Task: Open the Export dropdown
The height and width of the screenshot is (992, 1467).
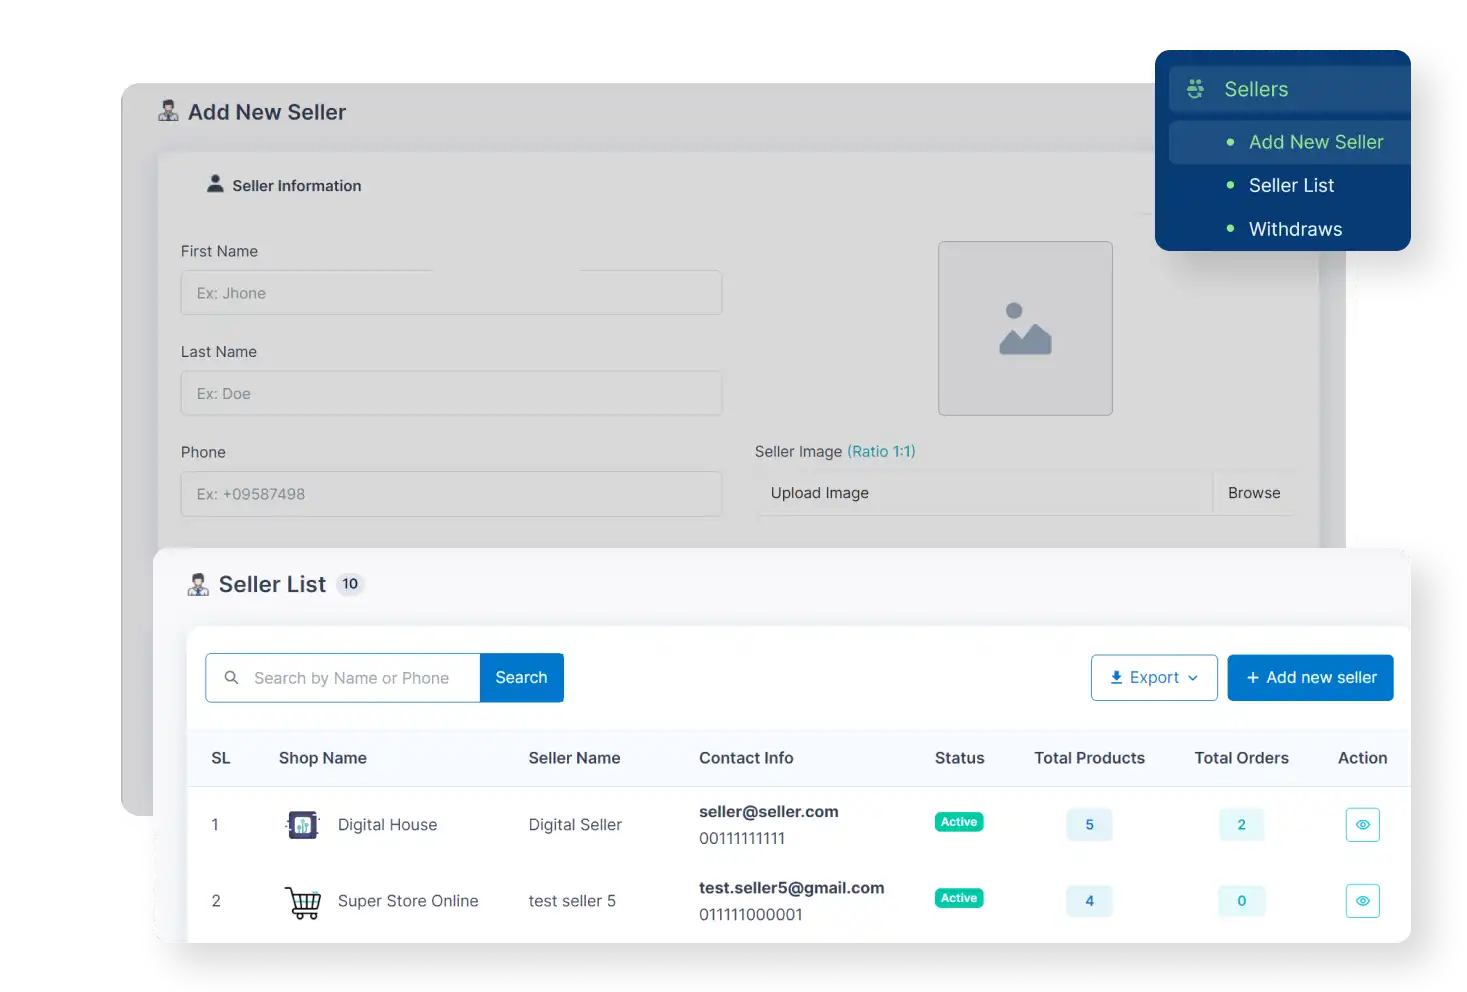Action: [1154, 677]
